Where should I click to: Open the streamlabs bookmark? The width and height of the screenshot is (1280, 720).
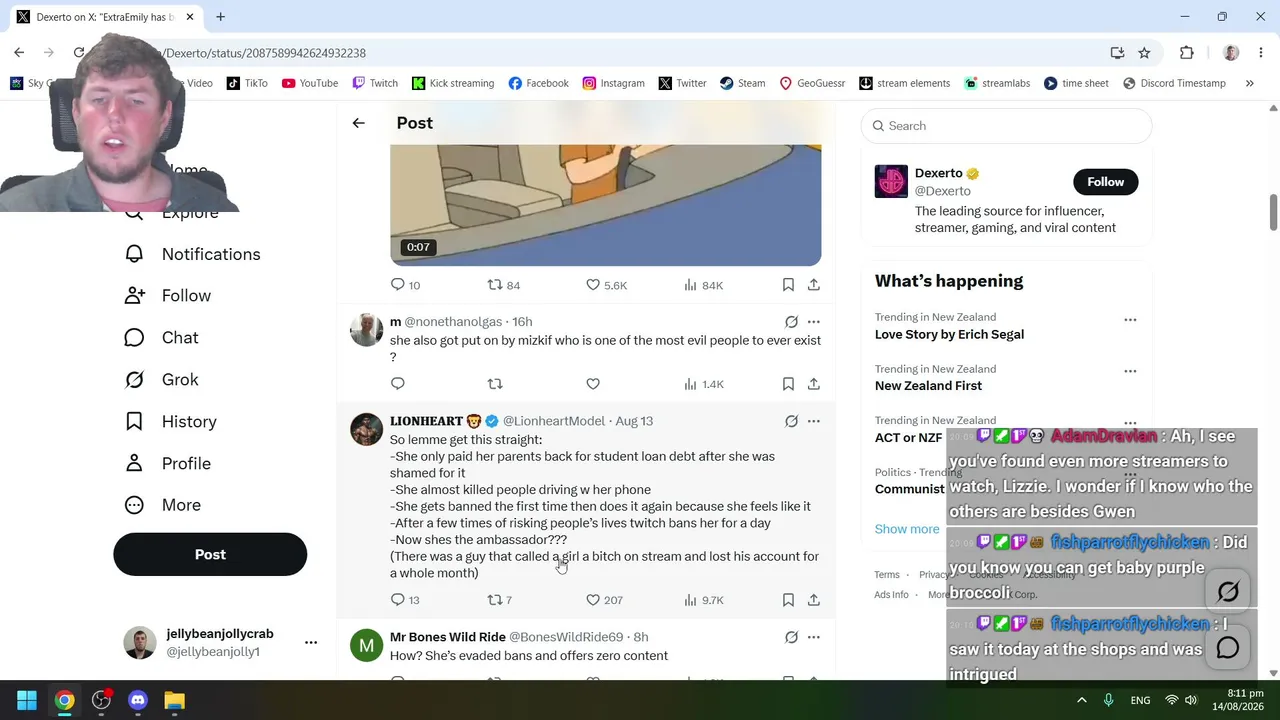[x=997, y=83]
